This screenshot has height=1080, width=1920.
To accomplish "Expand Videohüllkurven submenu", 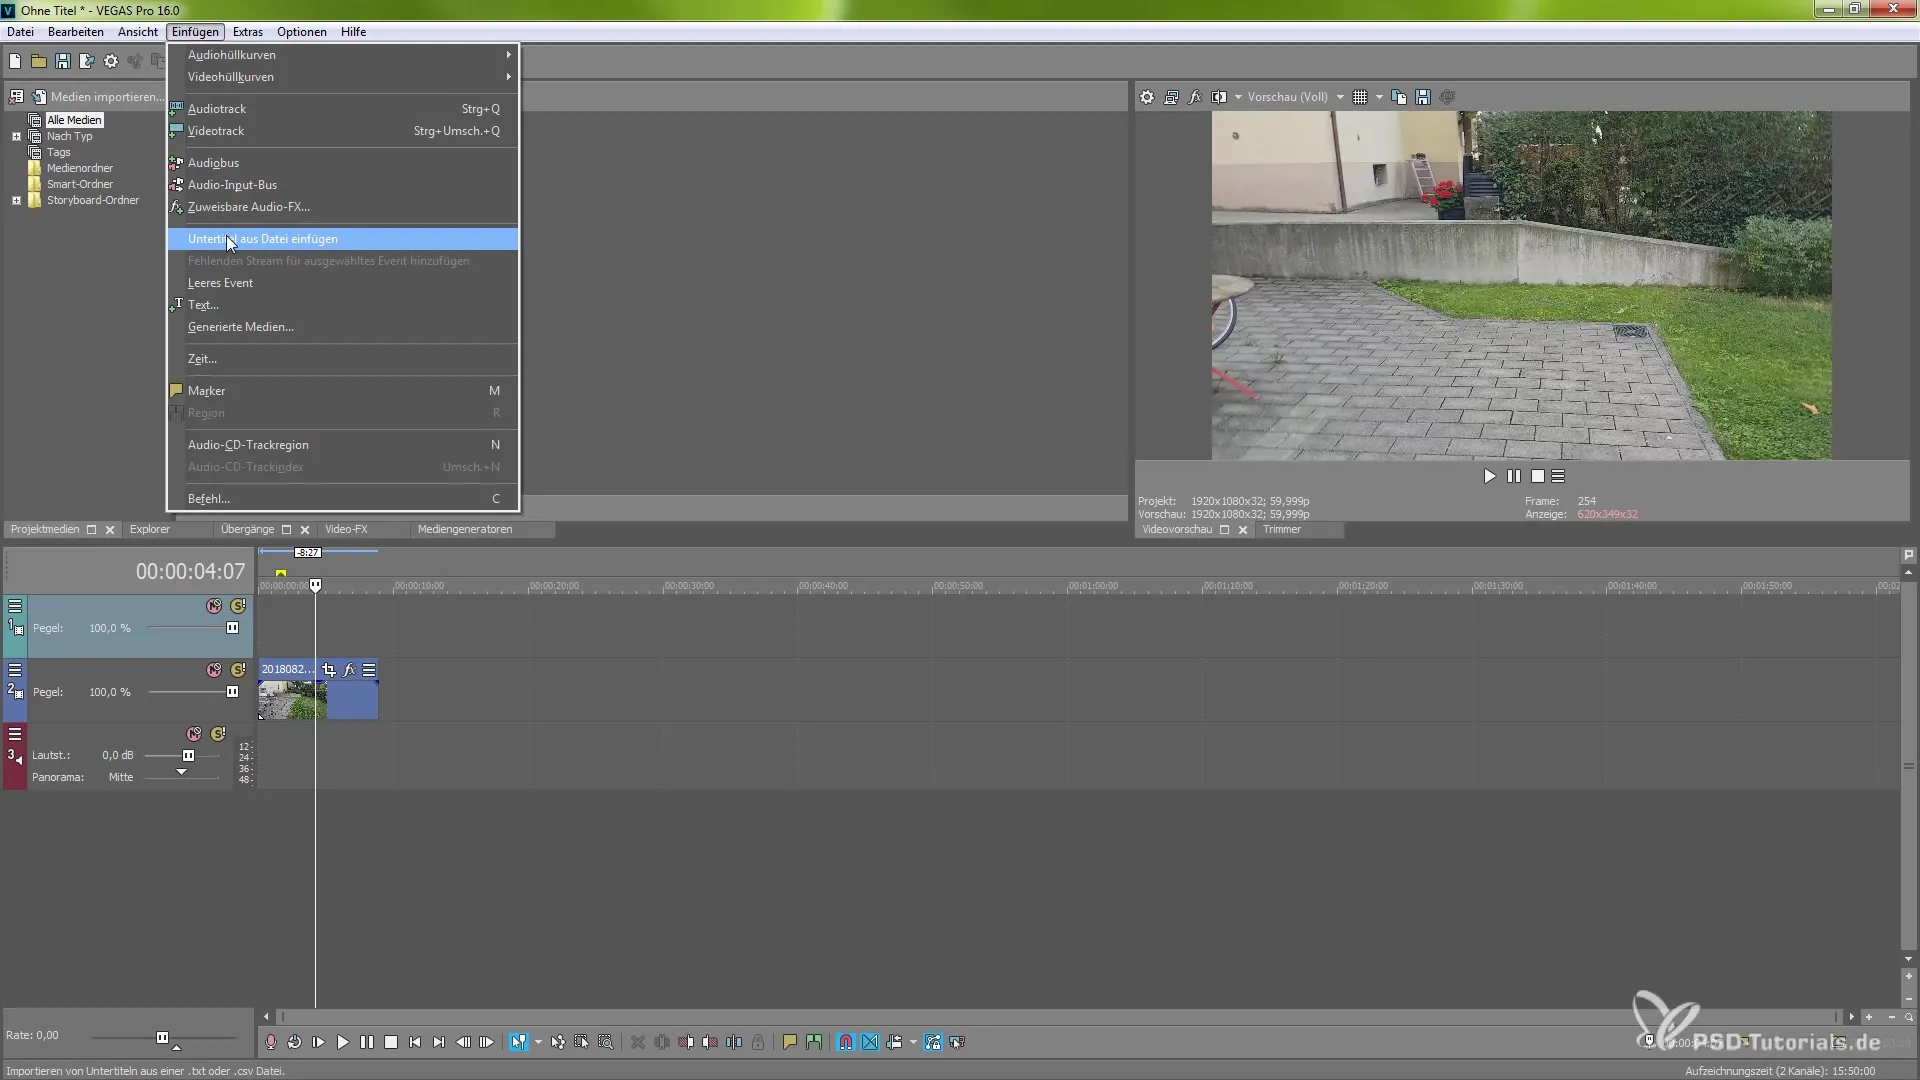I will coord(343,77).
